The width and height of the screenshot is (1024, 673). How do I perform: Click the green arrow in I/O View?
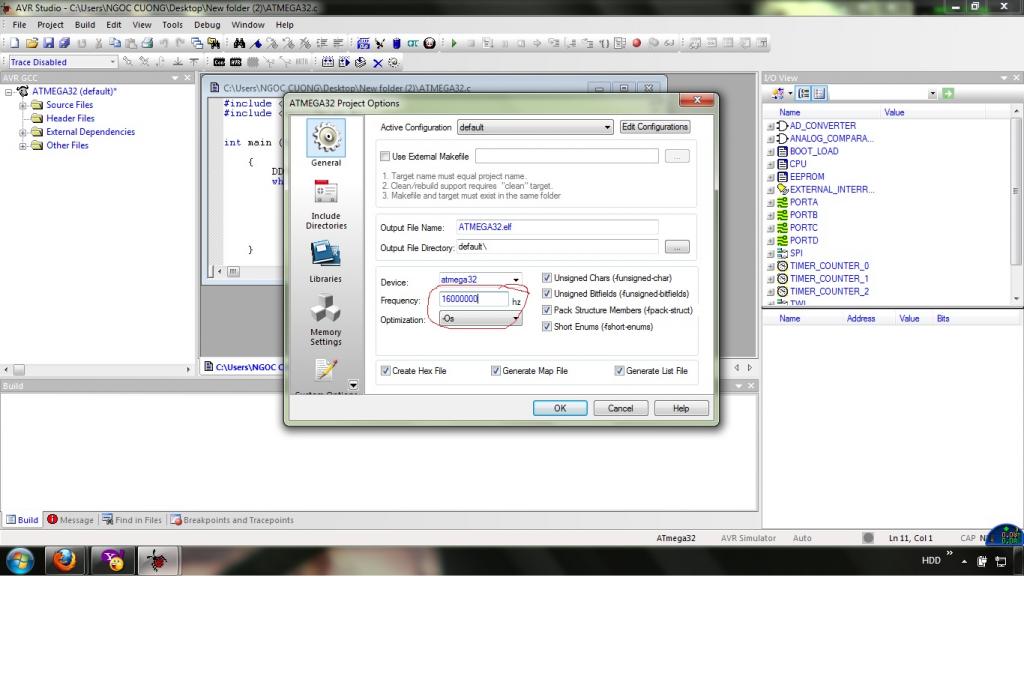tap(948, 93)
